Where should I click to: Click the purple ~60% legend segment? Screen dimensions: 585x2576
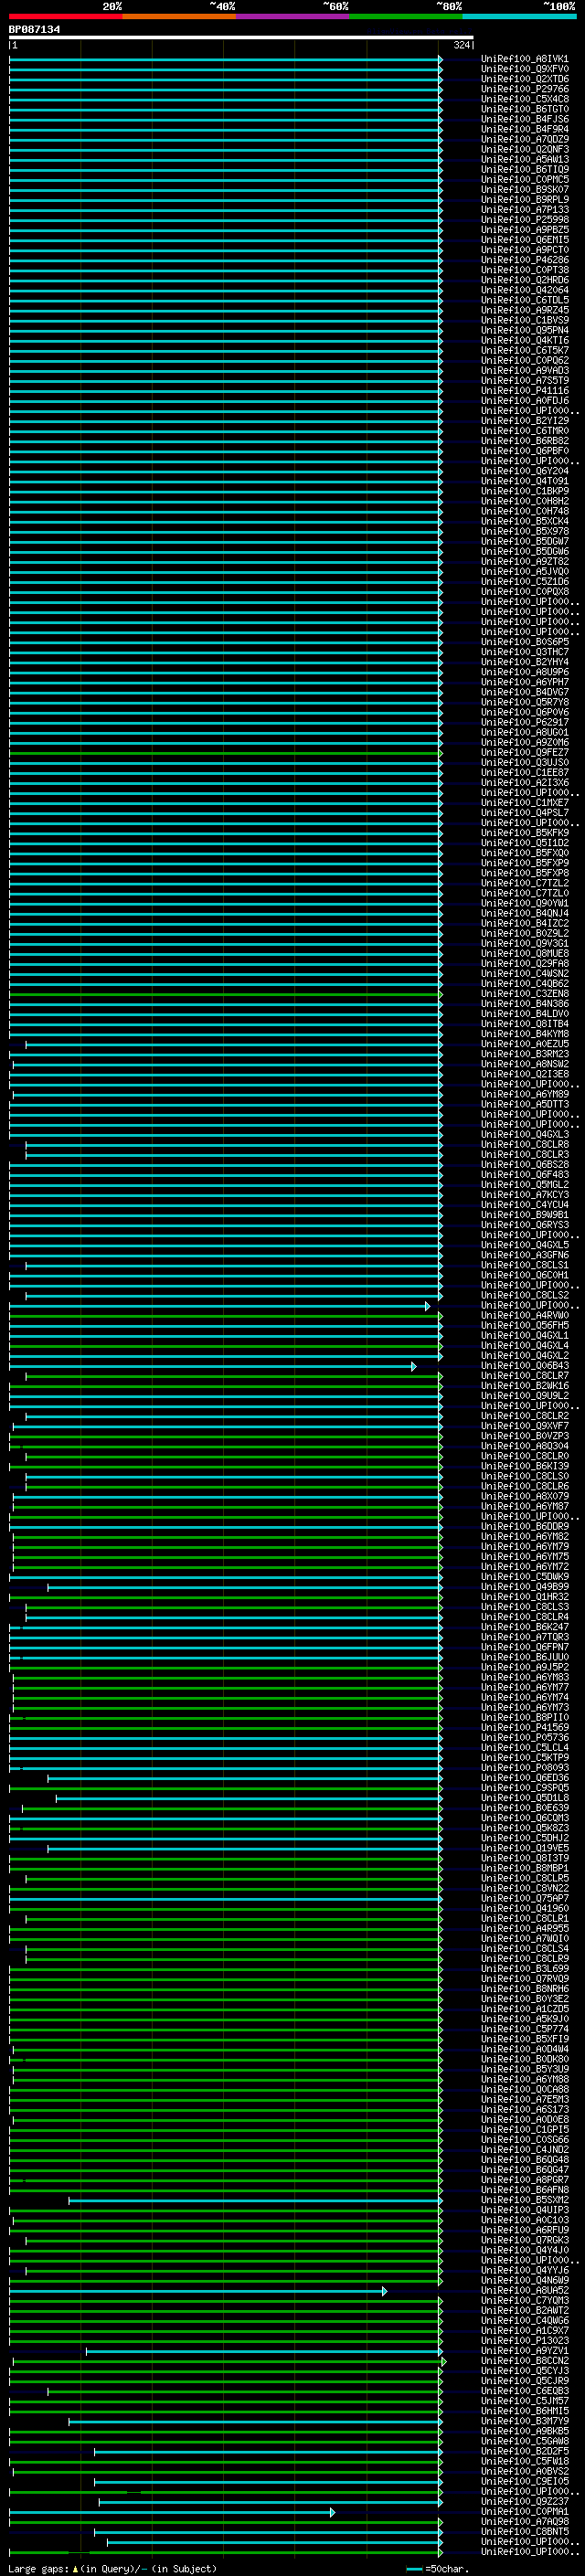tap(292, 16)
